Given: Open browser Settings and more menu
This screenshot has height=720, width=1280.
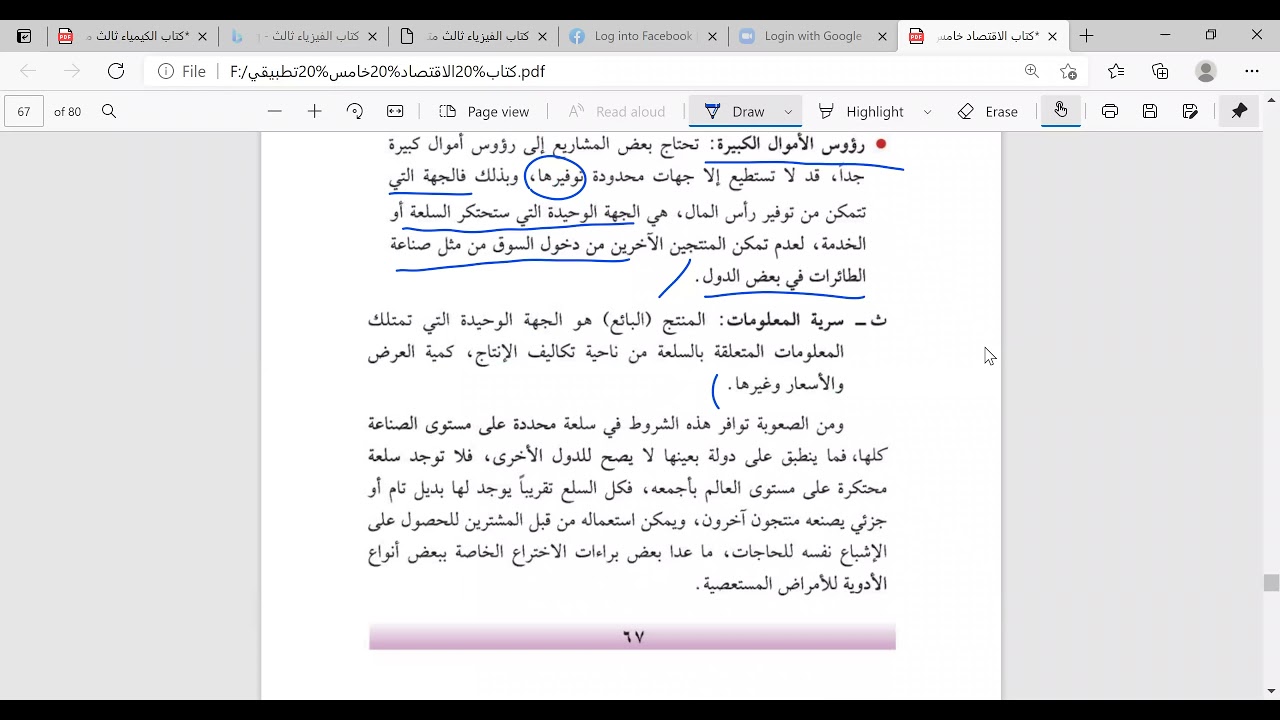Looking at the screenshot, I should 1252,71.
